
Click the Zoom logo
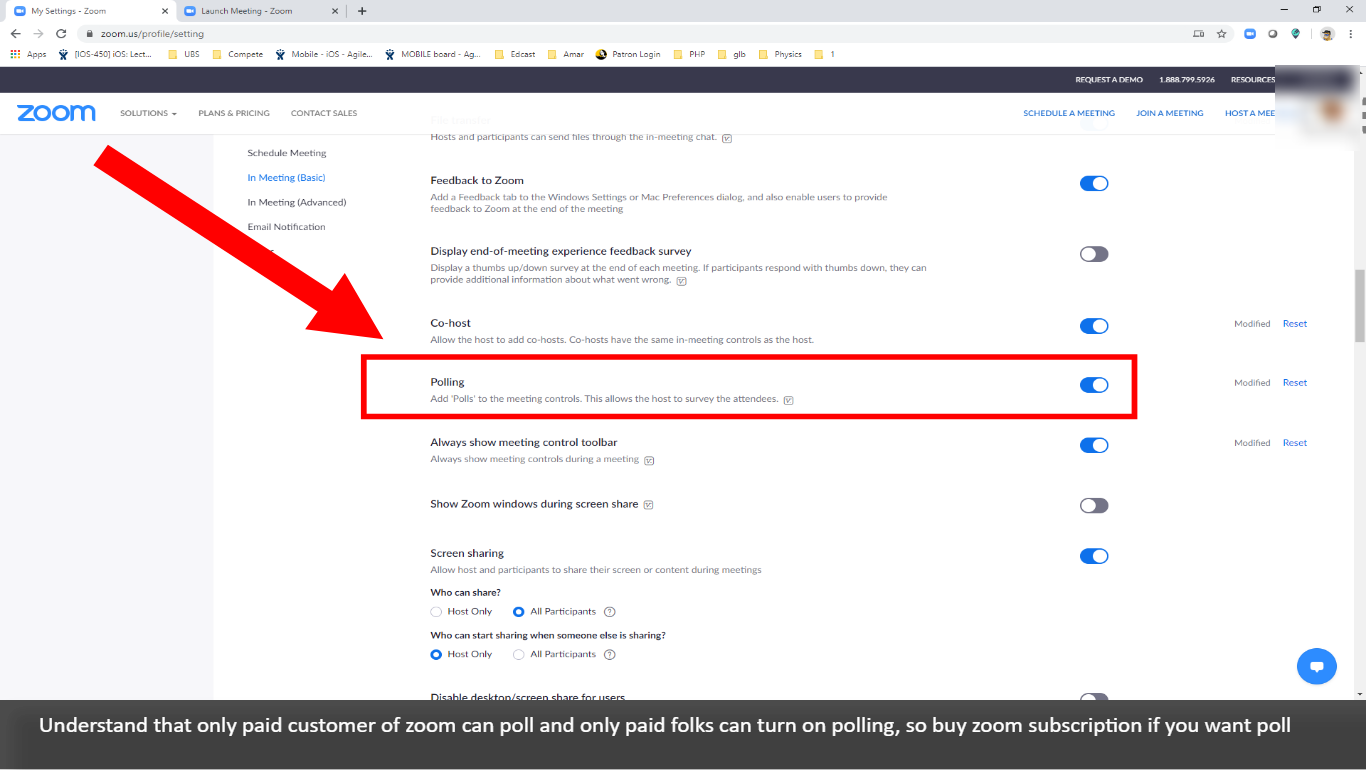(56, 112)
